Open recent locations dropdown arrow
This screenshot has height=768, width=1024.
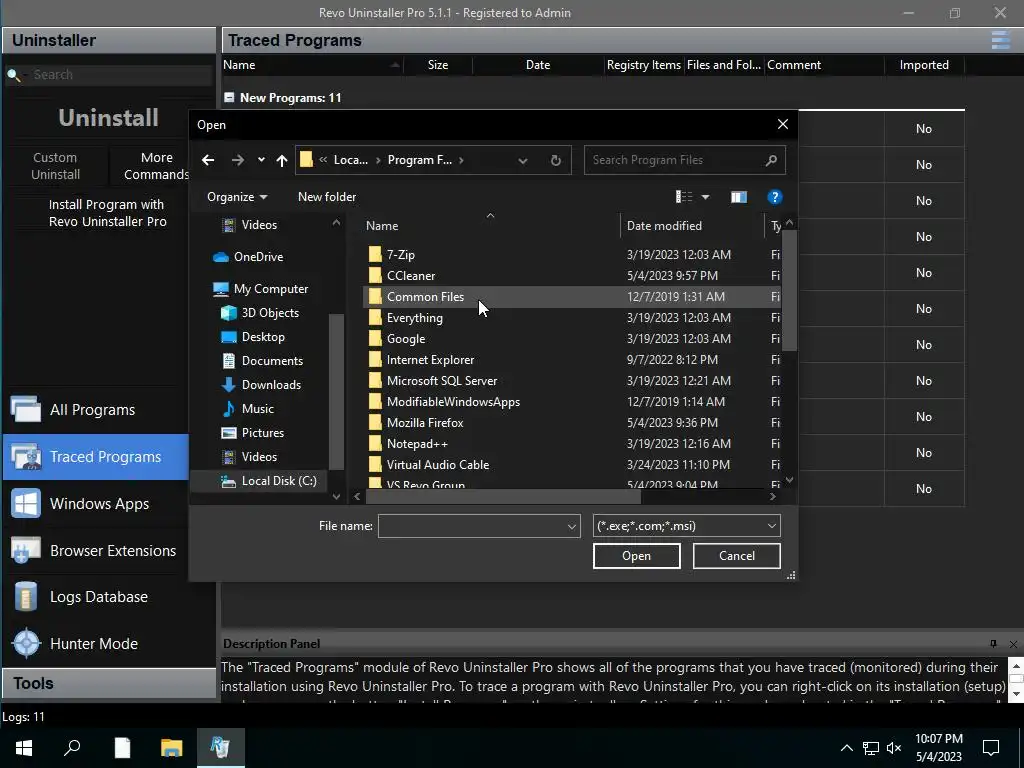(x=261, y=160)
